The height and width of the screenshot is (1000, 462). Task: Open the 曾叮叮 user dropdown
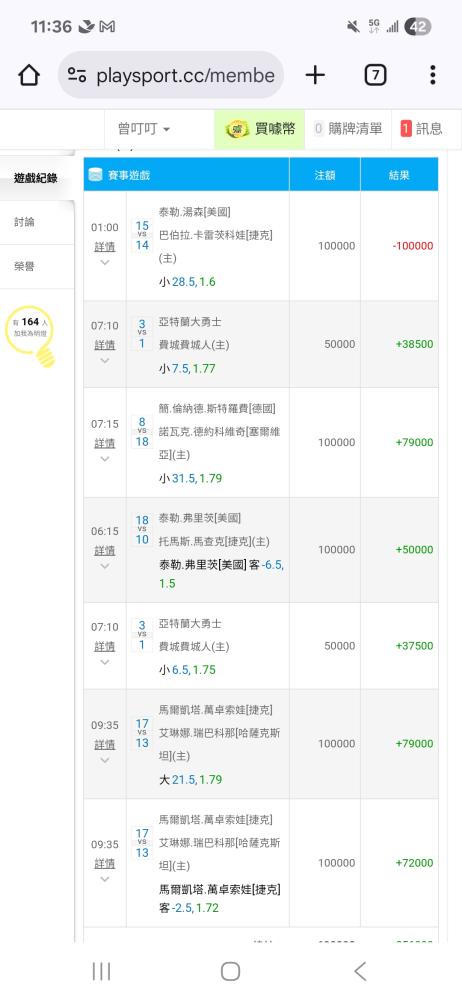[144, 129]
